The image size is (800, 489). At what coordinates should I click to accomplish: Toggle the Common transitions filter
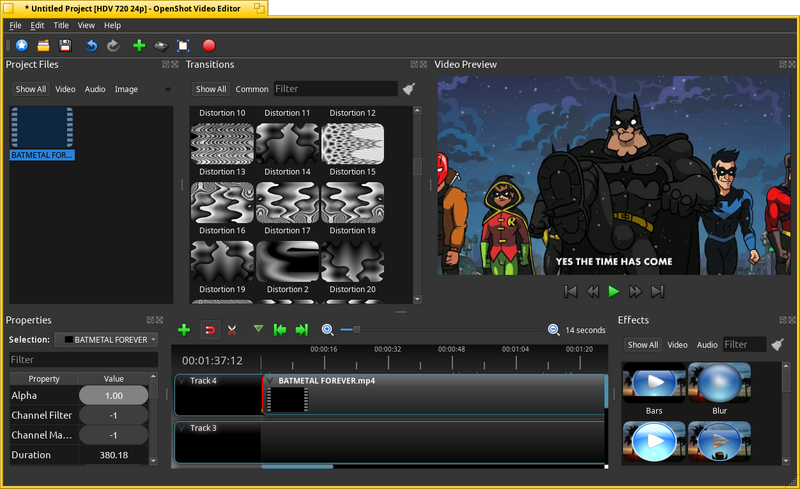pyautogui.click(x=252, y=89)
